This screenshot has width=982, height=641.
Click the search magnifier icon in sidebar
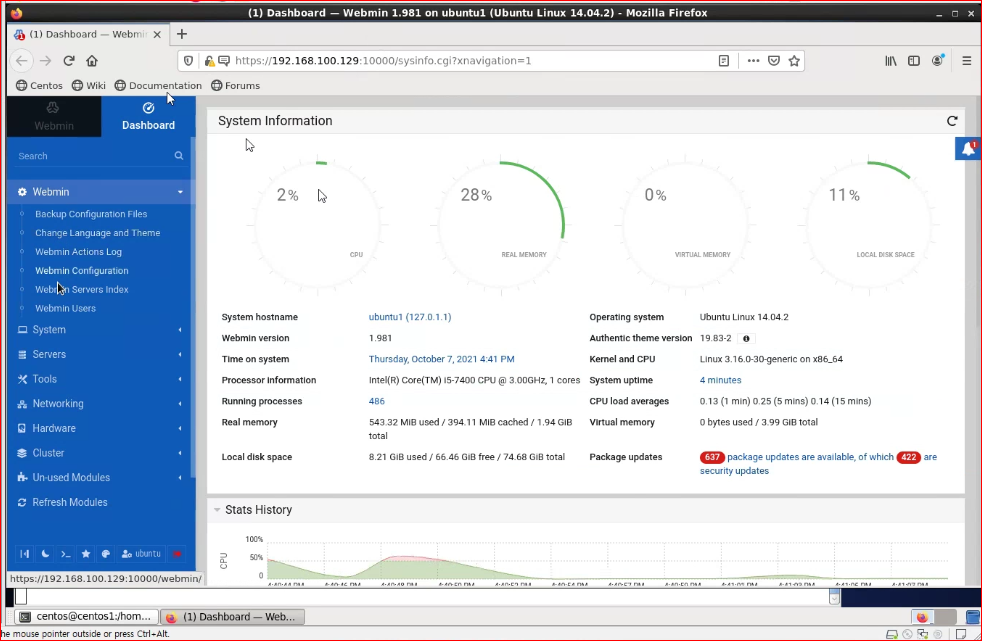pos(178,156)
